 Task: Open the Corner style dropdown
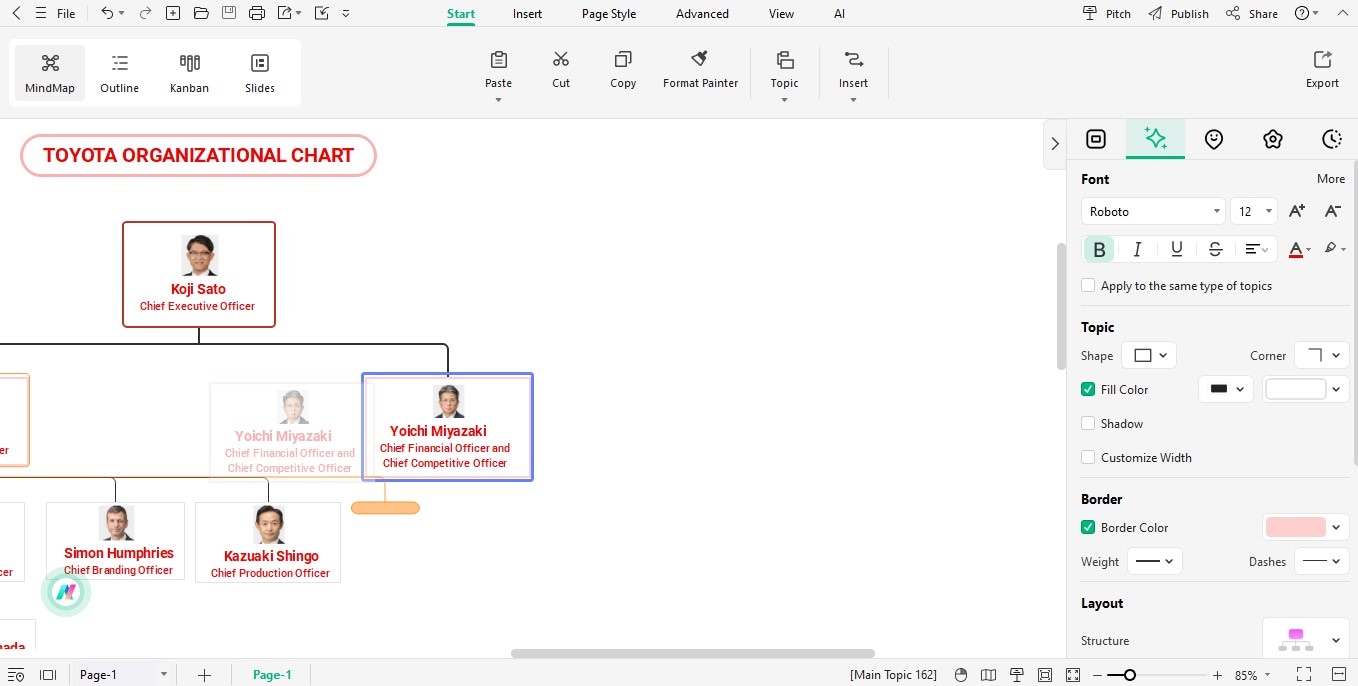click(x=1322, y=355)
